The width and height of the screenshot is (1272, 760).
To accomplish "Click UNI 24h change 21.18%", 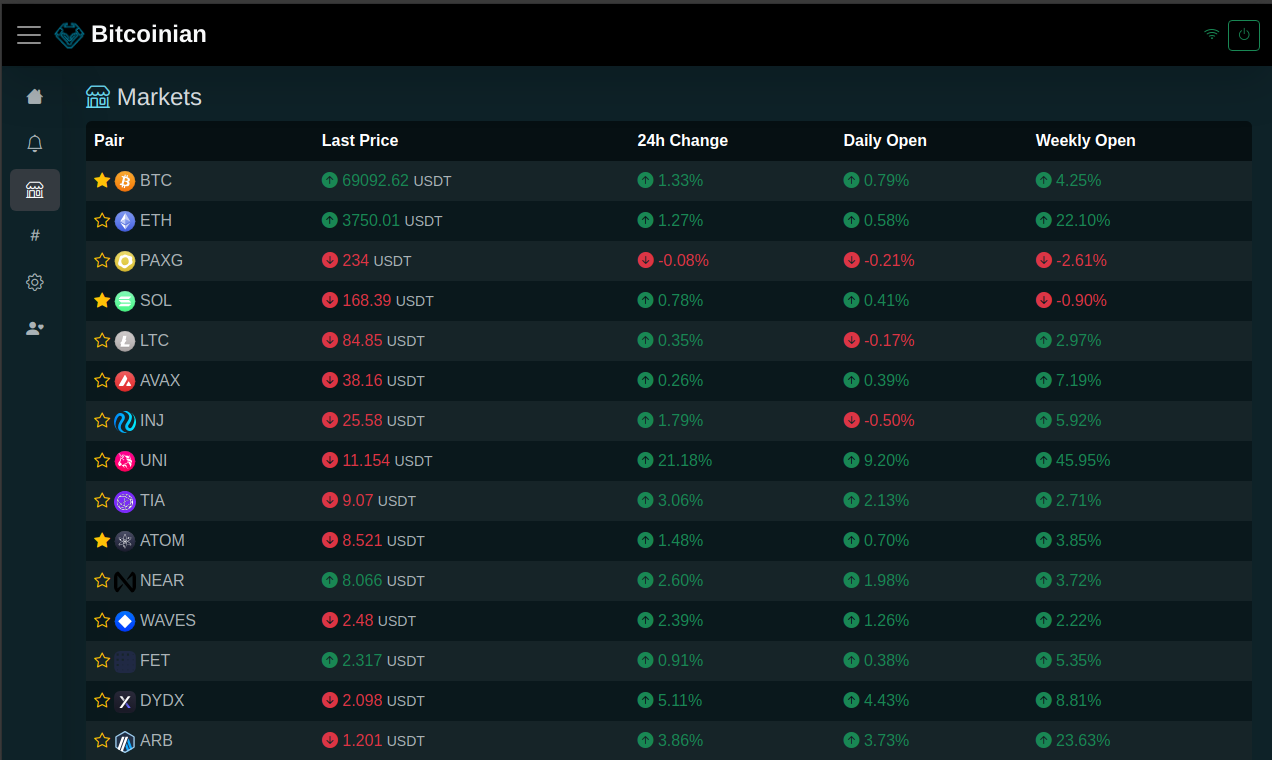I will 685,461.
